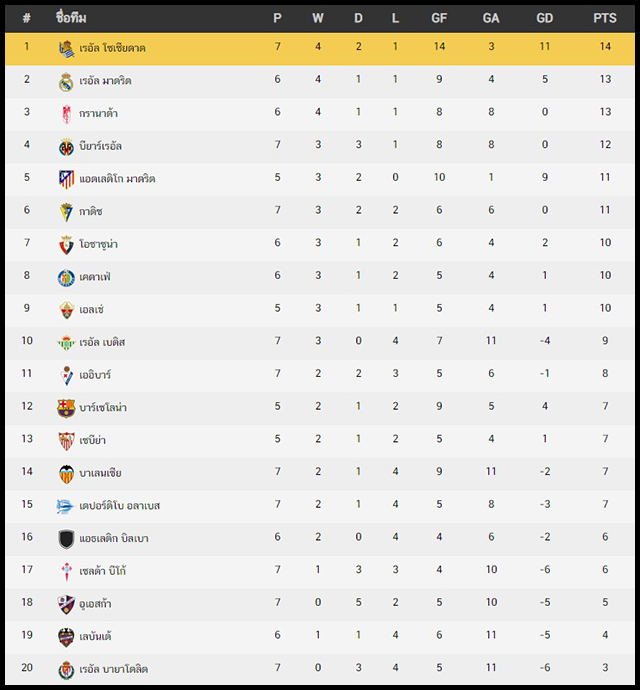Click the Atletico Madrid crest icon
This screenshot has height=690, width=640.
click(66, 180)
